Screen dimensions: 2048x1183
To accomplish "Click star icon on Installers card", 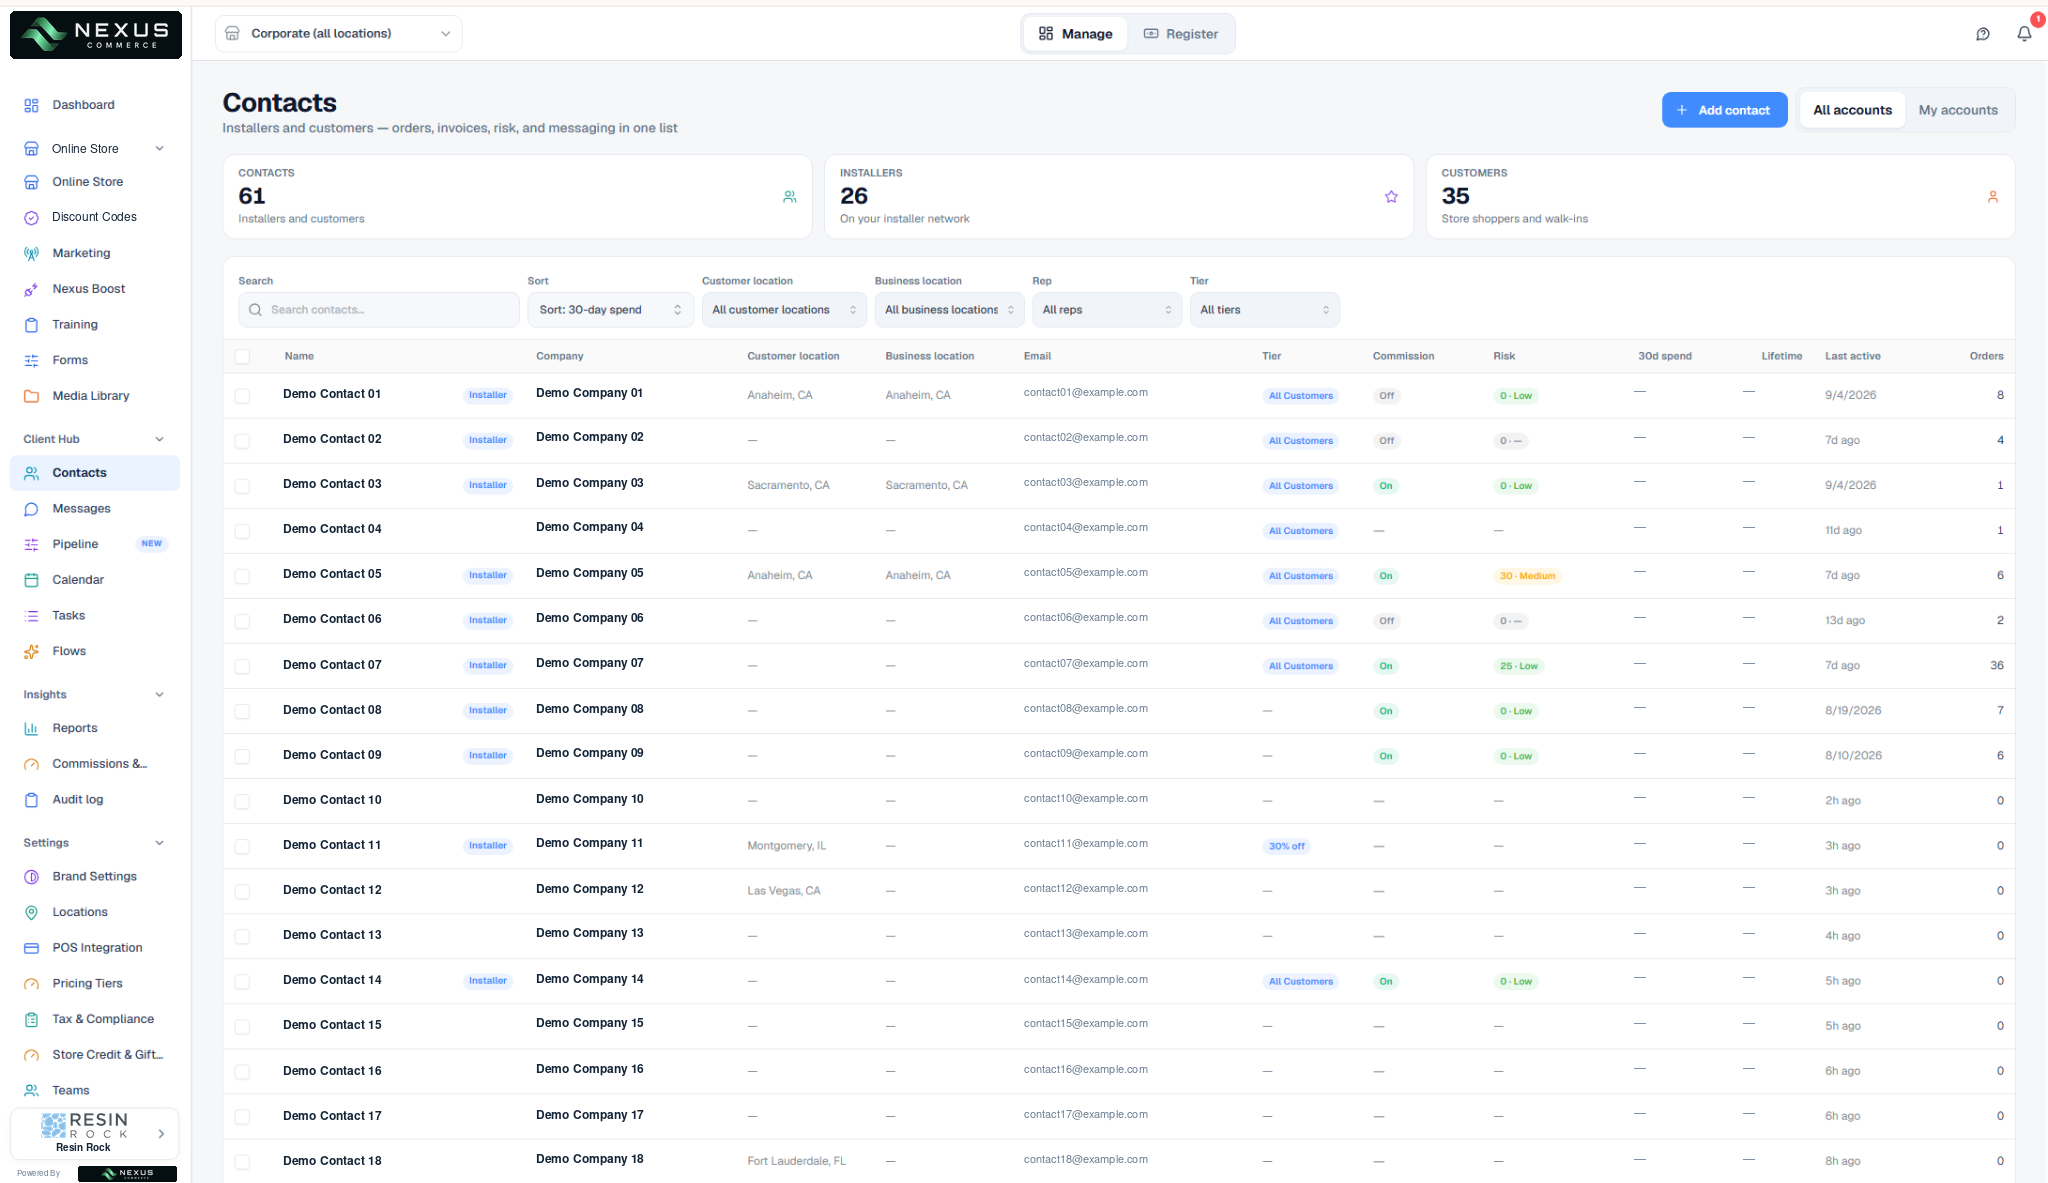I will 1391,197.
